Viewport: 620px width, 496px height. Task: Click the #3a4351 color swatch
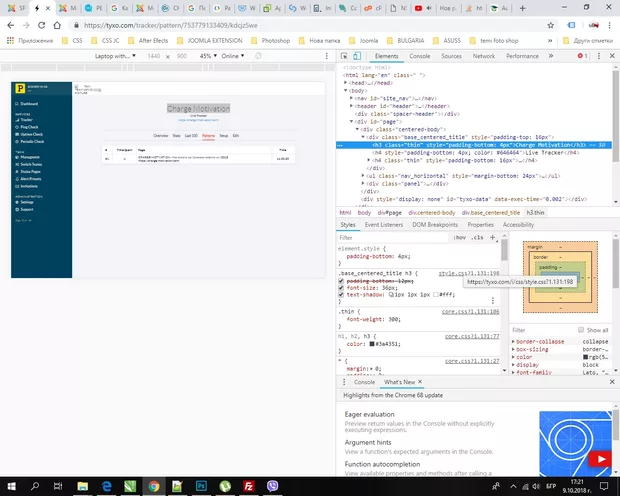click(372, 344)
